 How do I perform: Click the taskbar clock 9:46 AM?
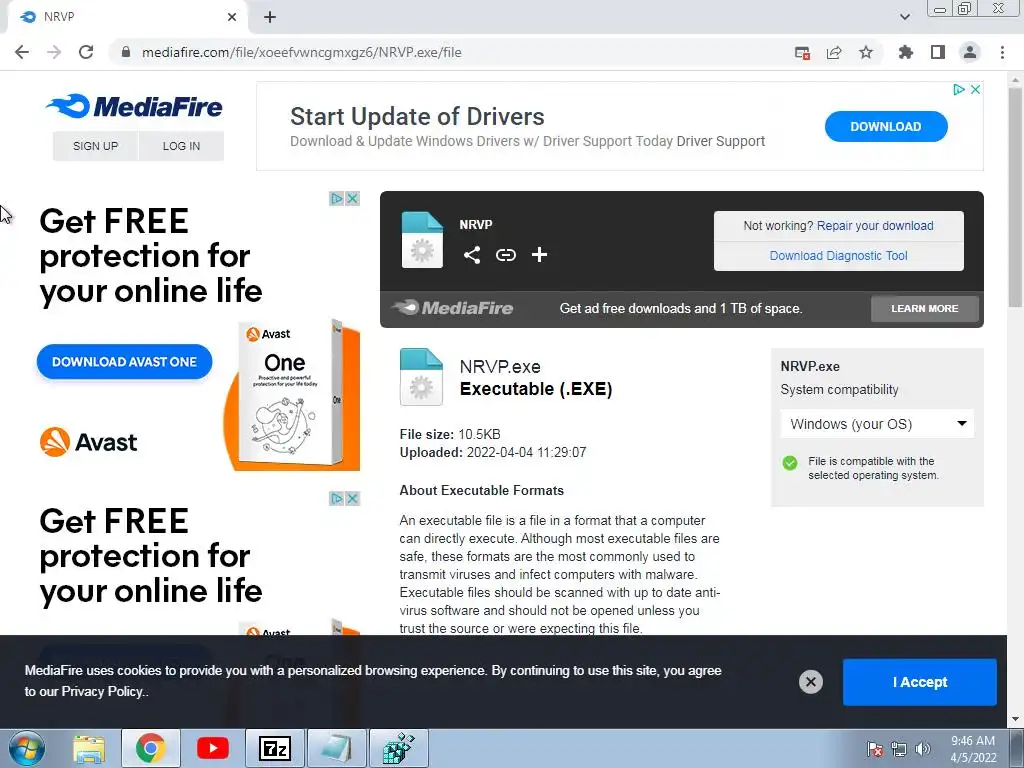[973, 741]
